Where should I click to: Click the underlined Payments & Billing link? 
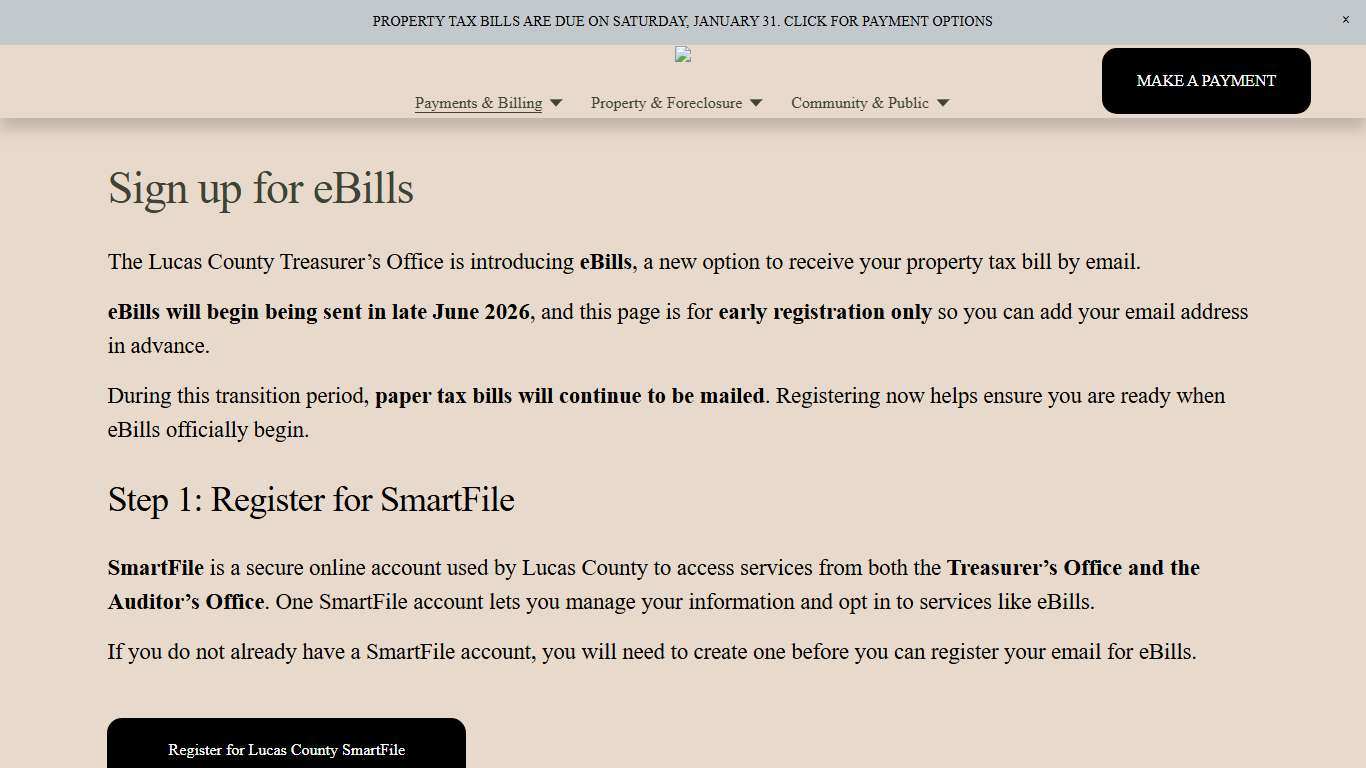[478, 103]
